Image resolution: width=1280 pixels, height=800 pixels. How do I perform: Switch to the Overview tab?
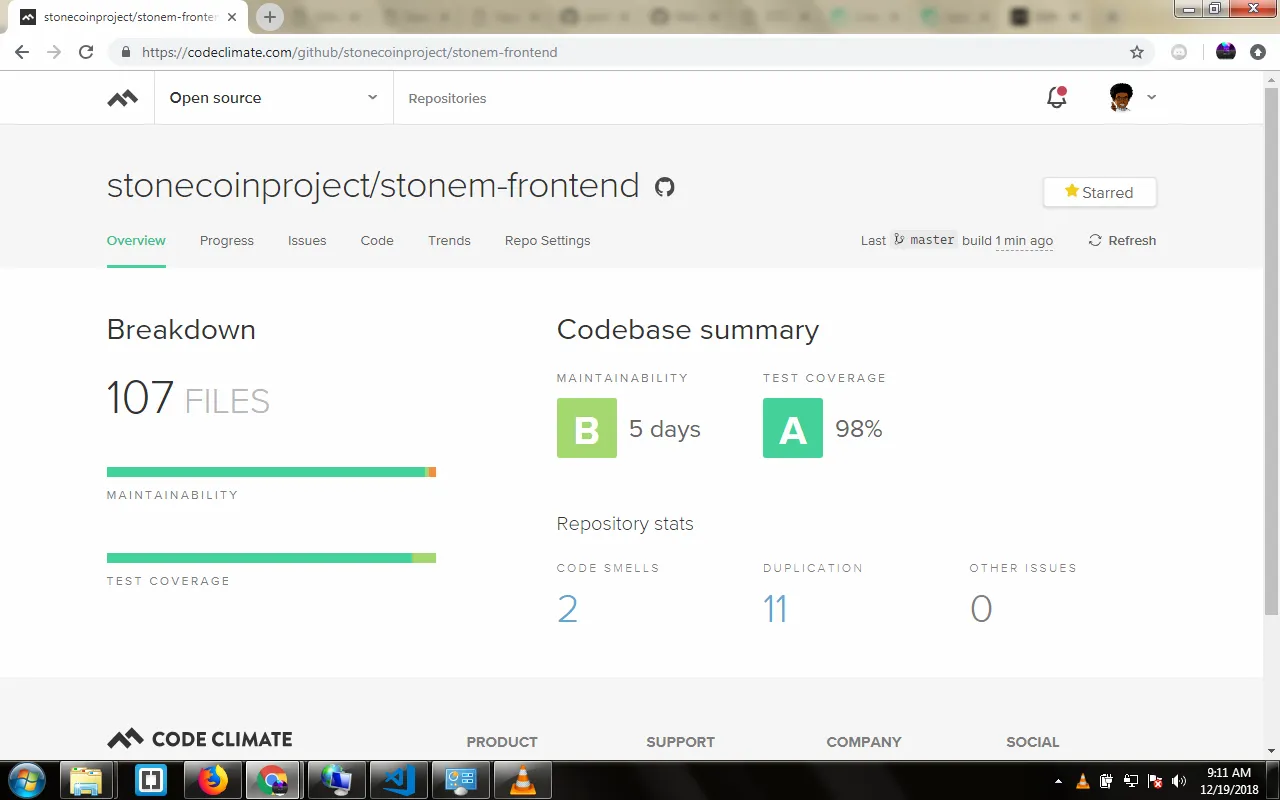pyautogui.click(x=136, y=240)
